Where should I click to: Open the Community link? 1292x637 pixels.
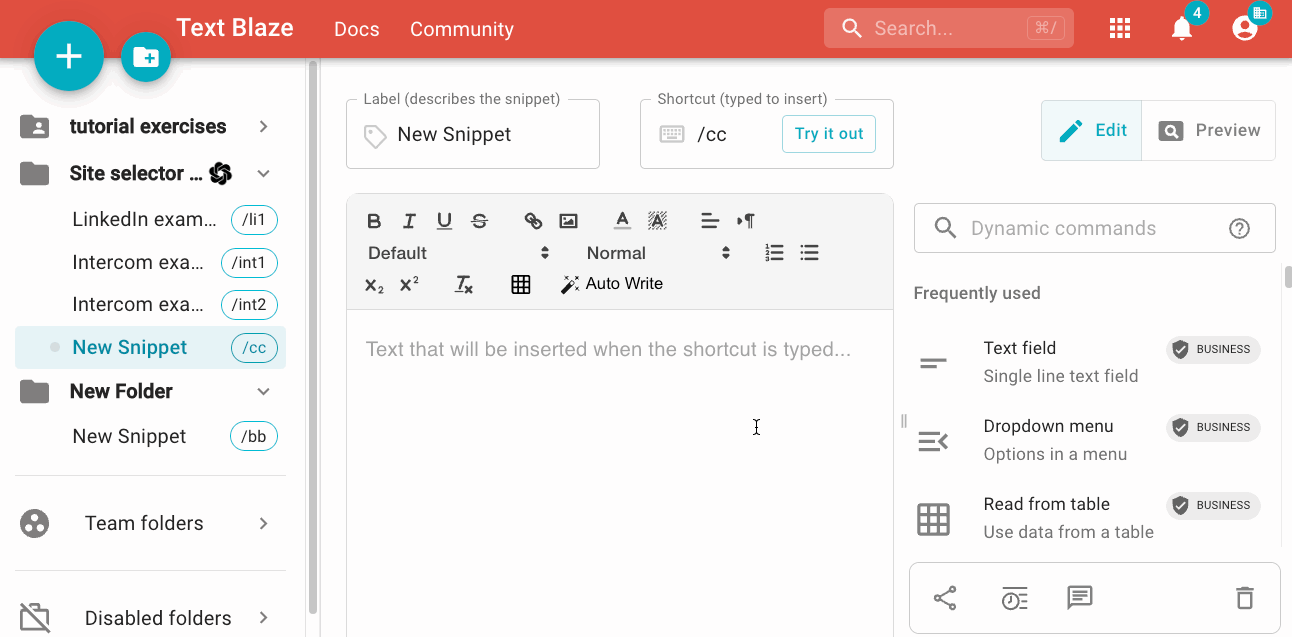(462, 29)
